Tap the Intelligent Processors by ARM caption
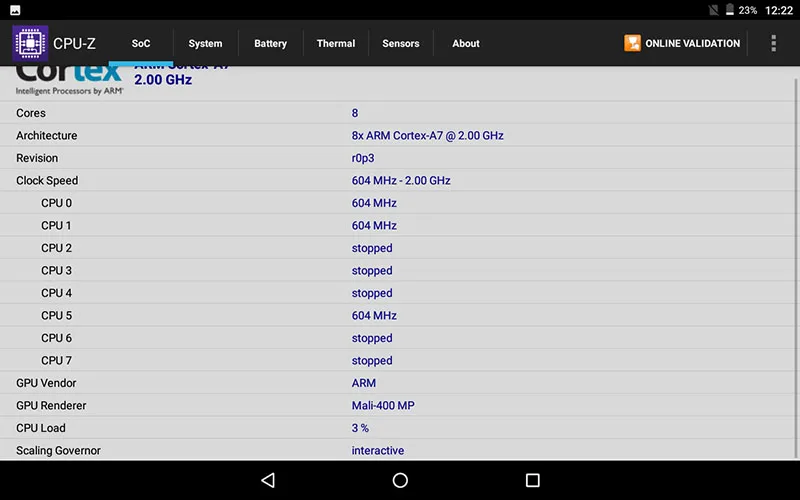The width and height of the screenshot is (800, 500). tap(69, 91)
